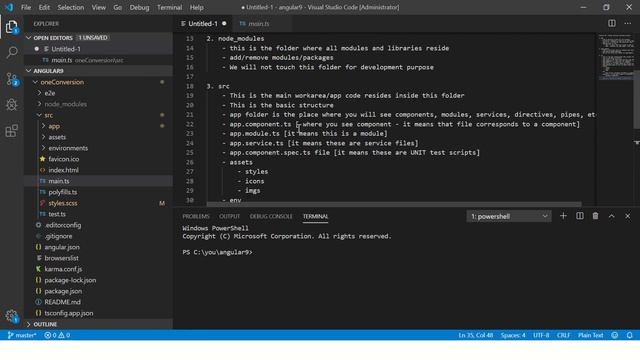Split the terminal pane
Image resolution: width=640 pixels, height=360 pixels.
tap(580, 216)
